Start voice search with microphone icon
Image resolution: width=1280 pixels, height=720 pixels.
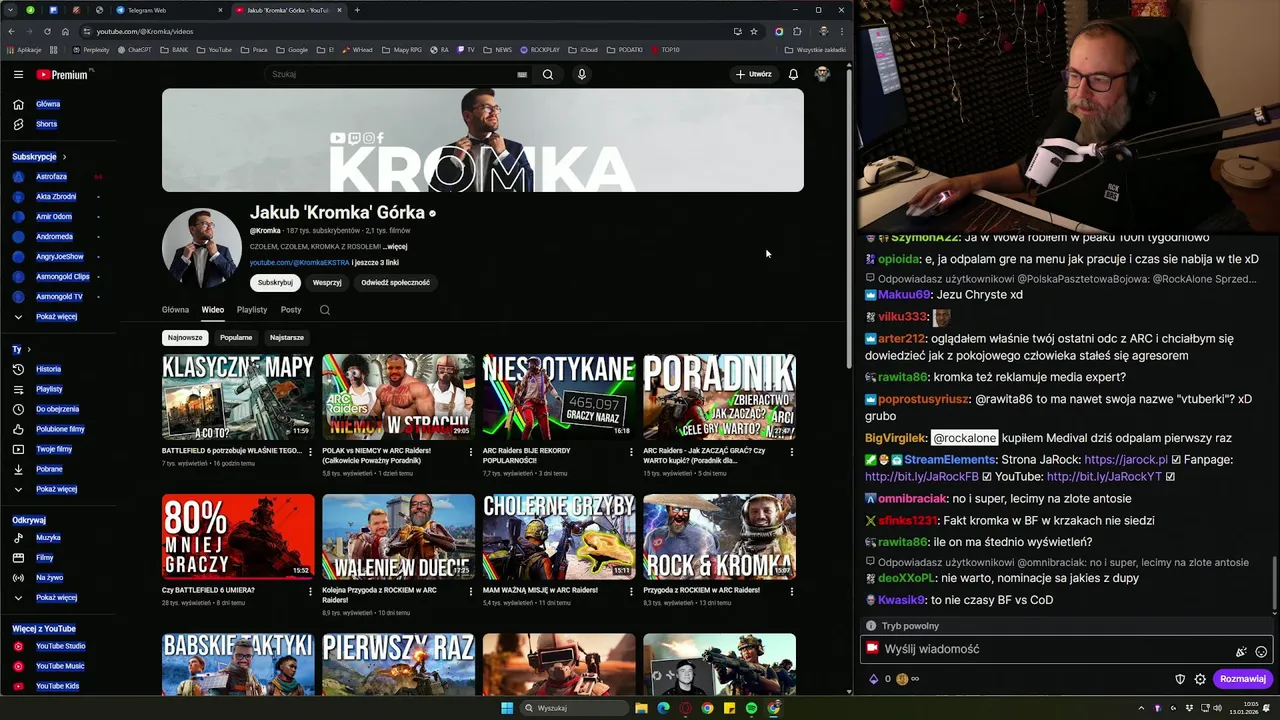pyautogui.click(x=582, y=74)
